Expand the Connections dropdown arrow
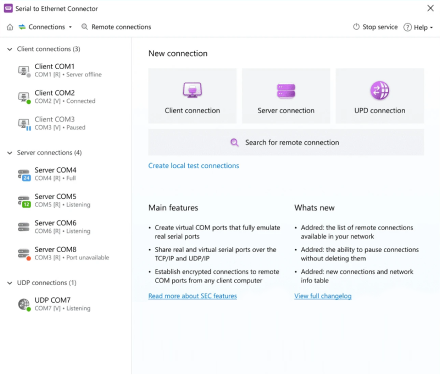440x375 pixels. pyautogui.click(x=70, y=27)
